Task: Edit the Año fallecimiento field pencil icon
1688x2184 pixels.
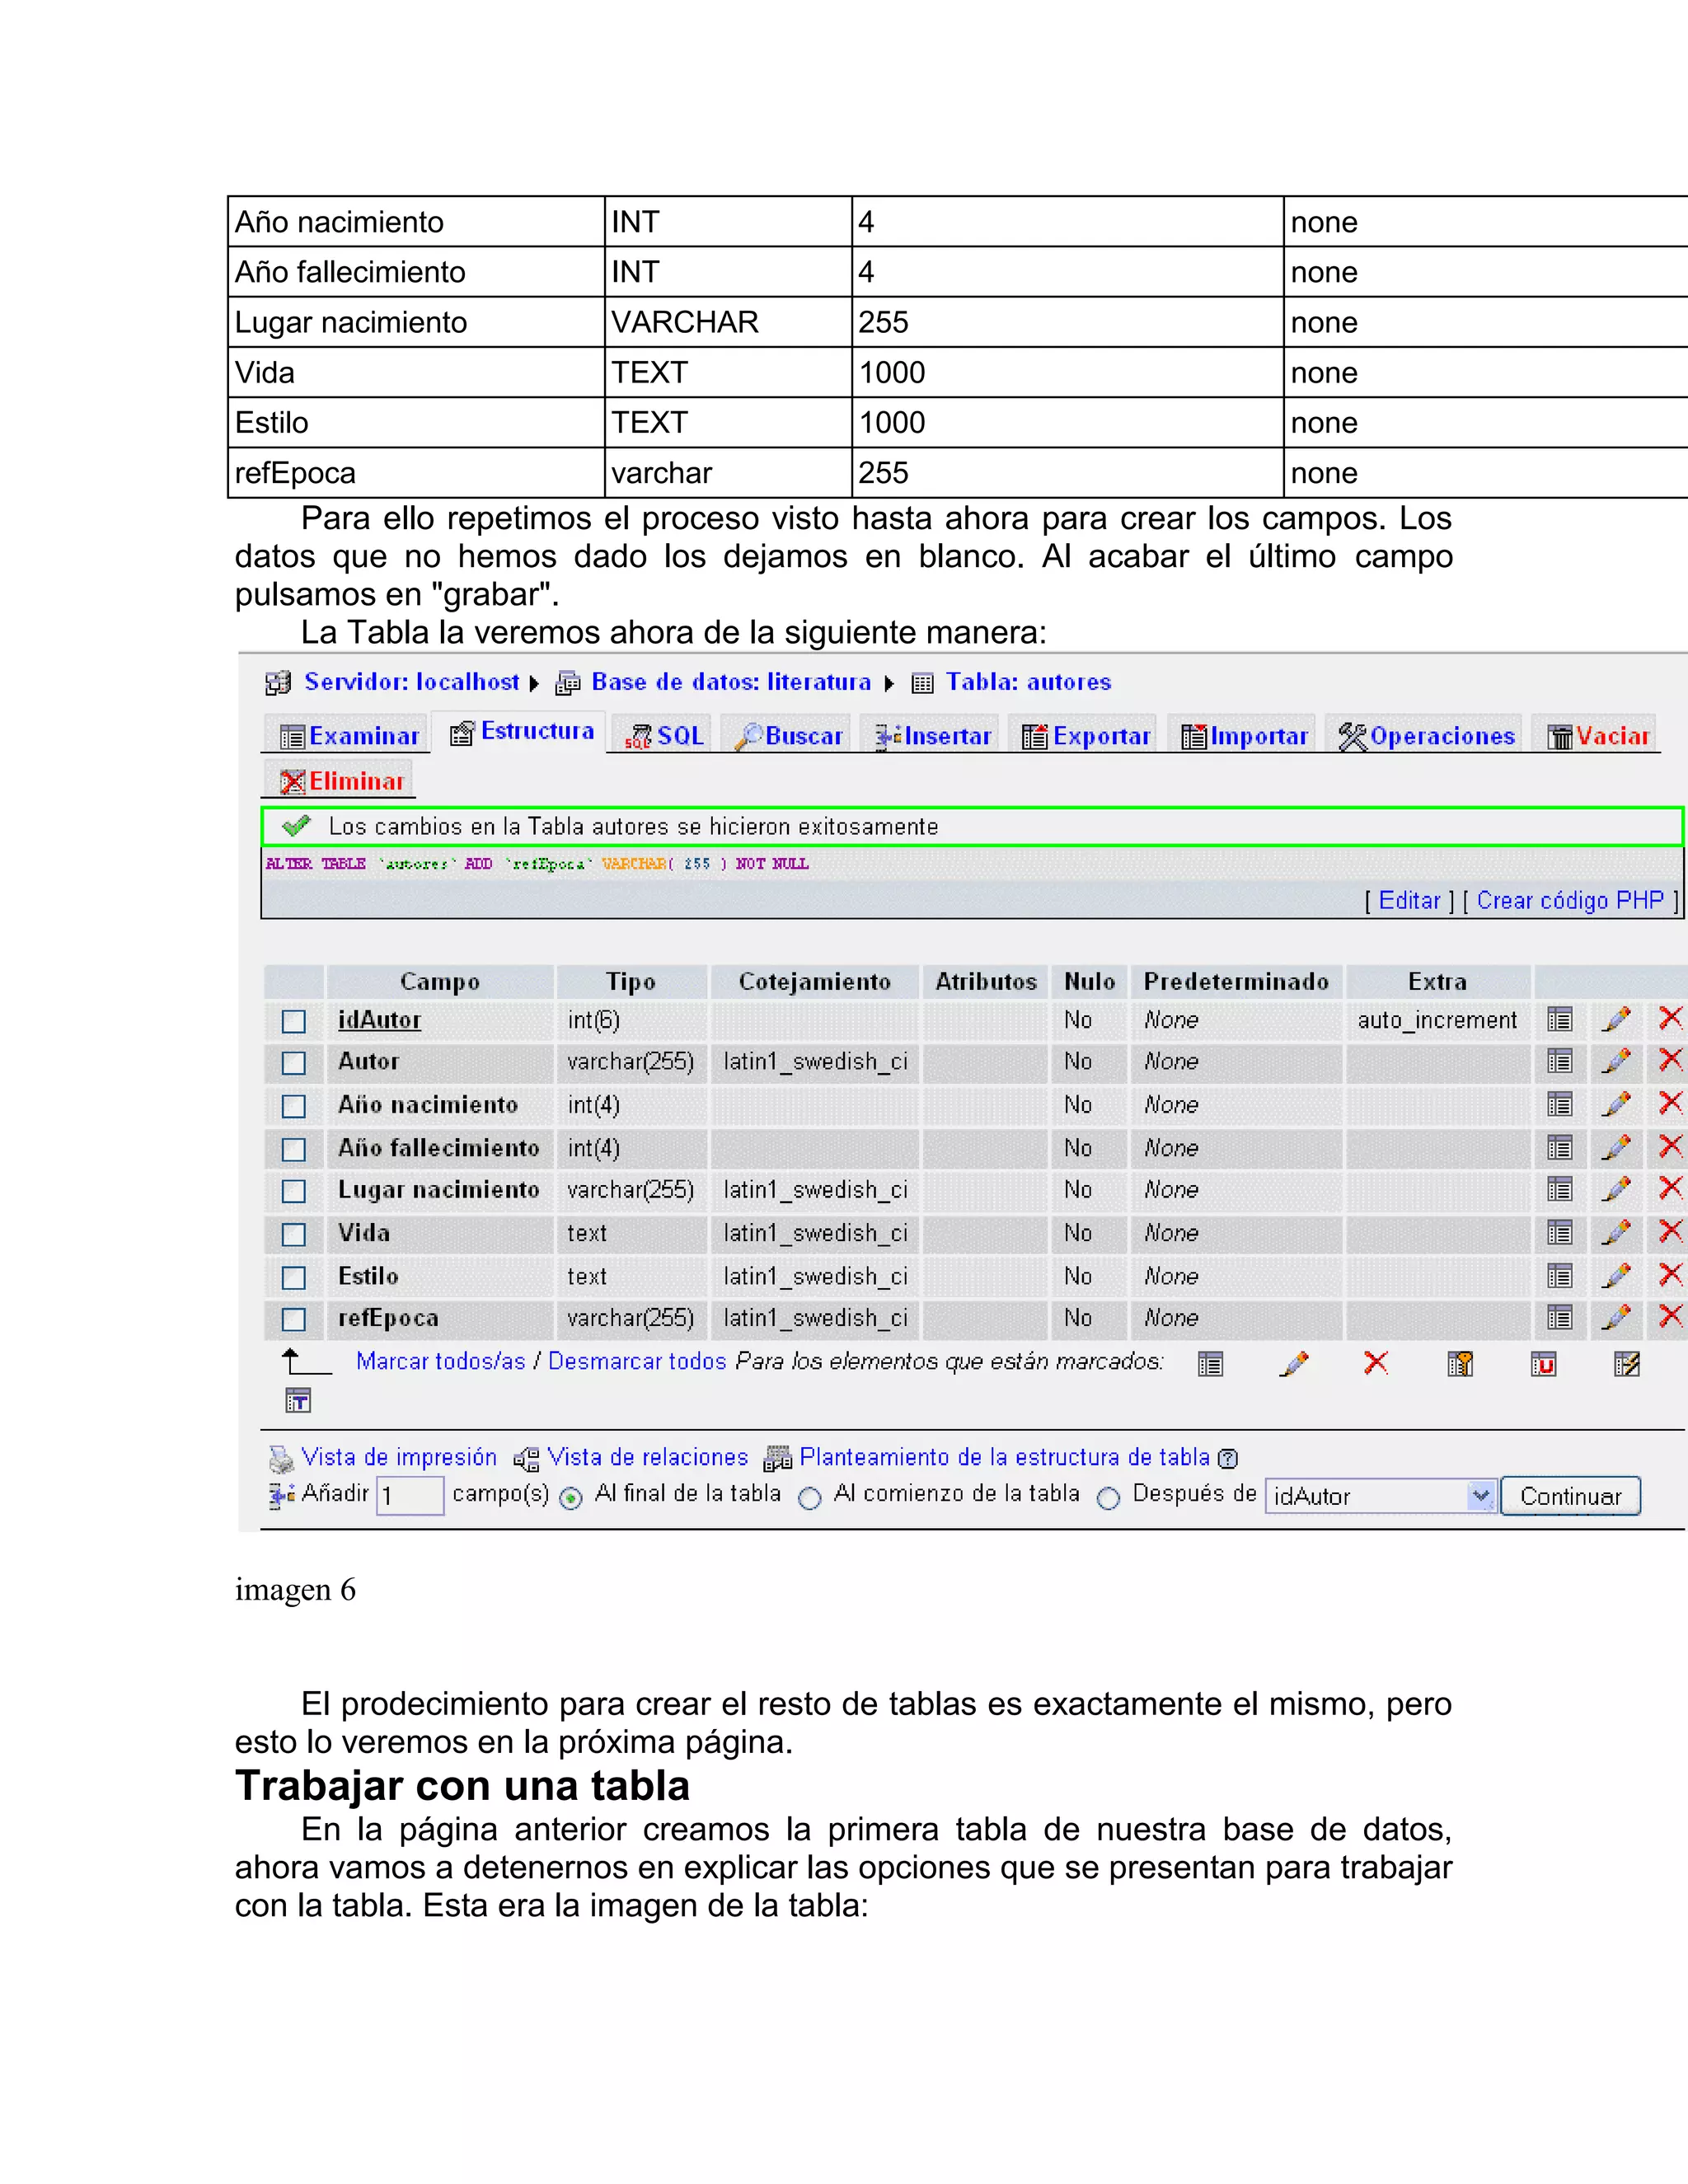Action: pyautogui.click(x=1616, y=1147)
